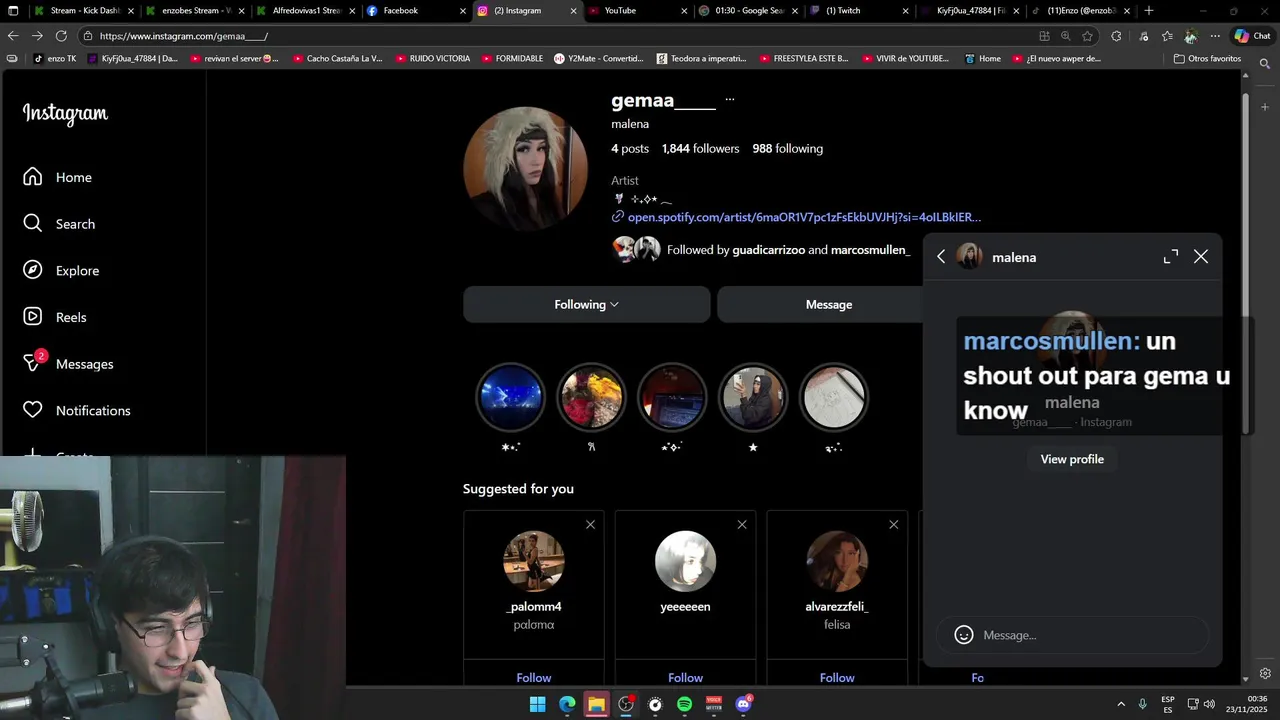
Task: Close the malena chat panel
Action: (1201, 257)
